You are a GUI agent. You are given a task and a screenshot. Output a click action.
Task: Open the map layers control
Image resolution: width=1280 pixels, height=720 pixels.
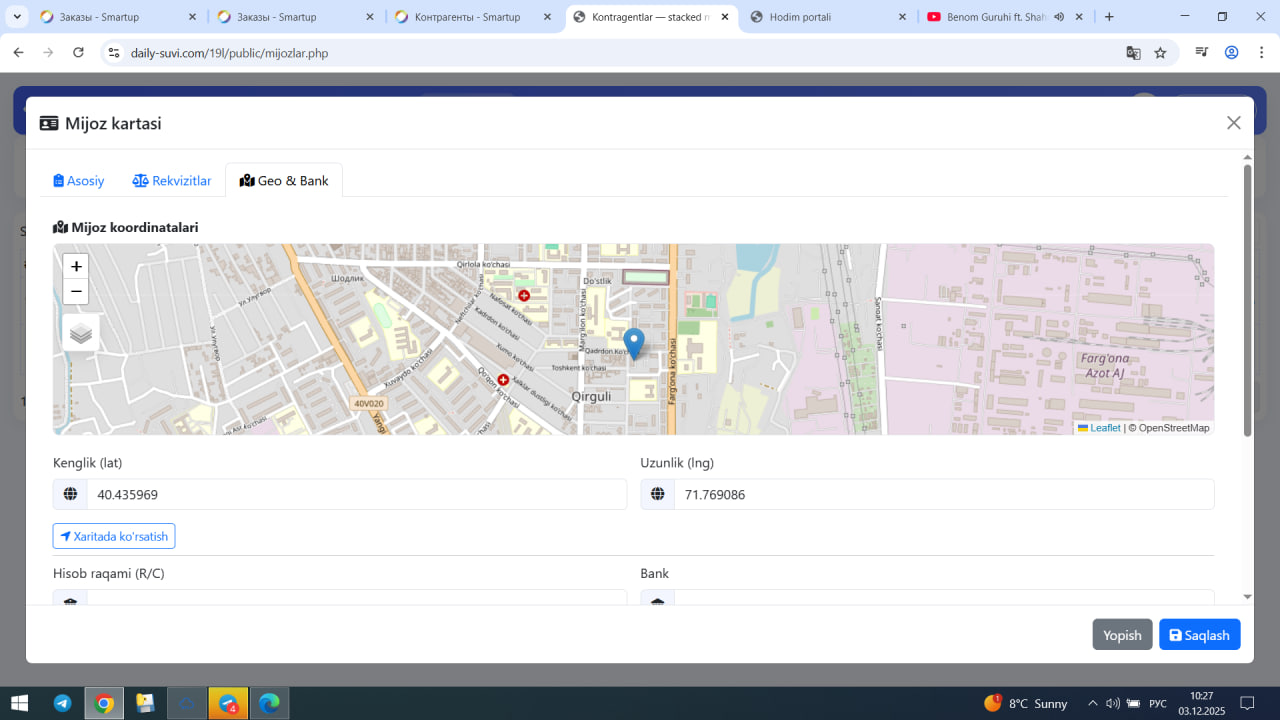point(81,333)
